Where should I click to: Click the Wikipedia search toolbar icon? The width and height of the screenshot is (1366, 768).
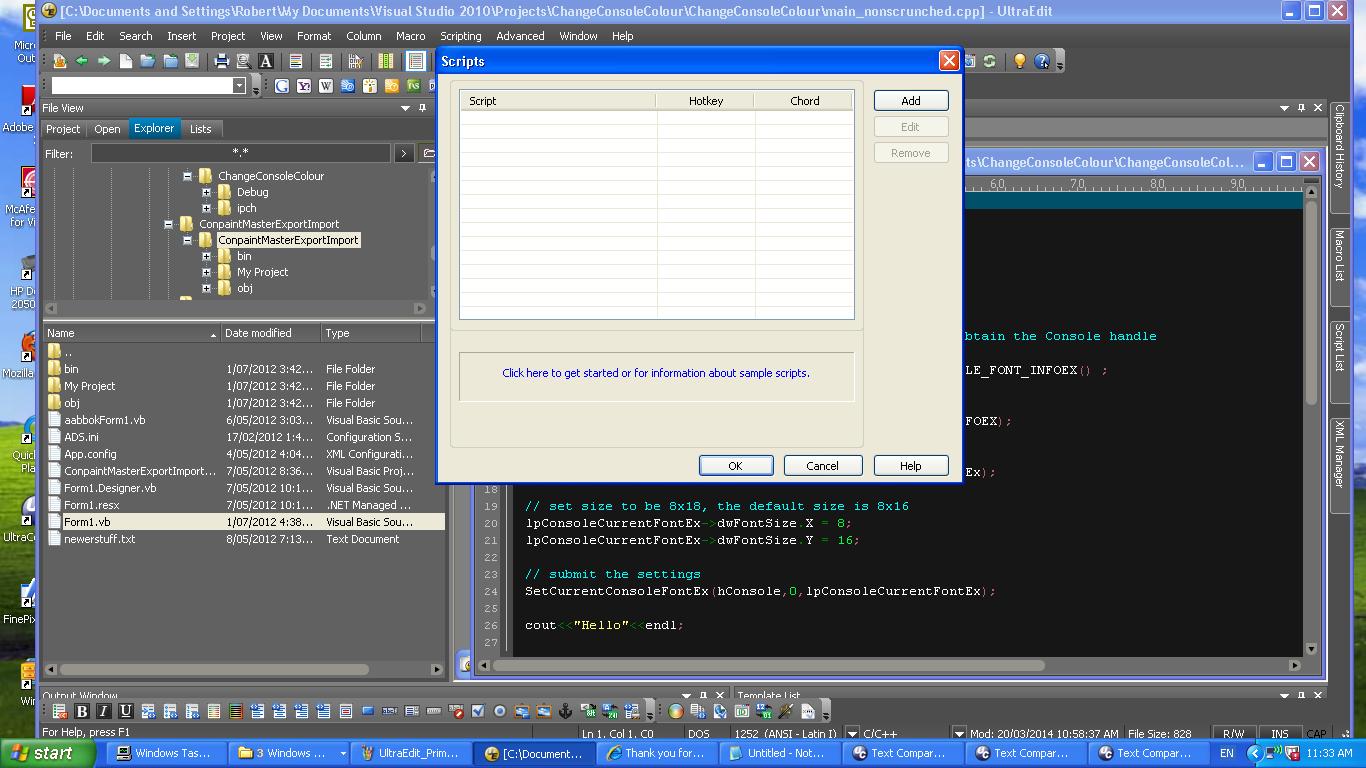[x=326, y=86]
